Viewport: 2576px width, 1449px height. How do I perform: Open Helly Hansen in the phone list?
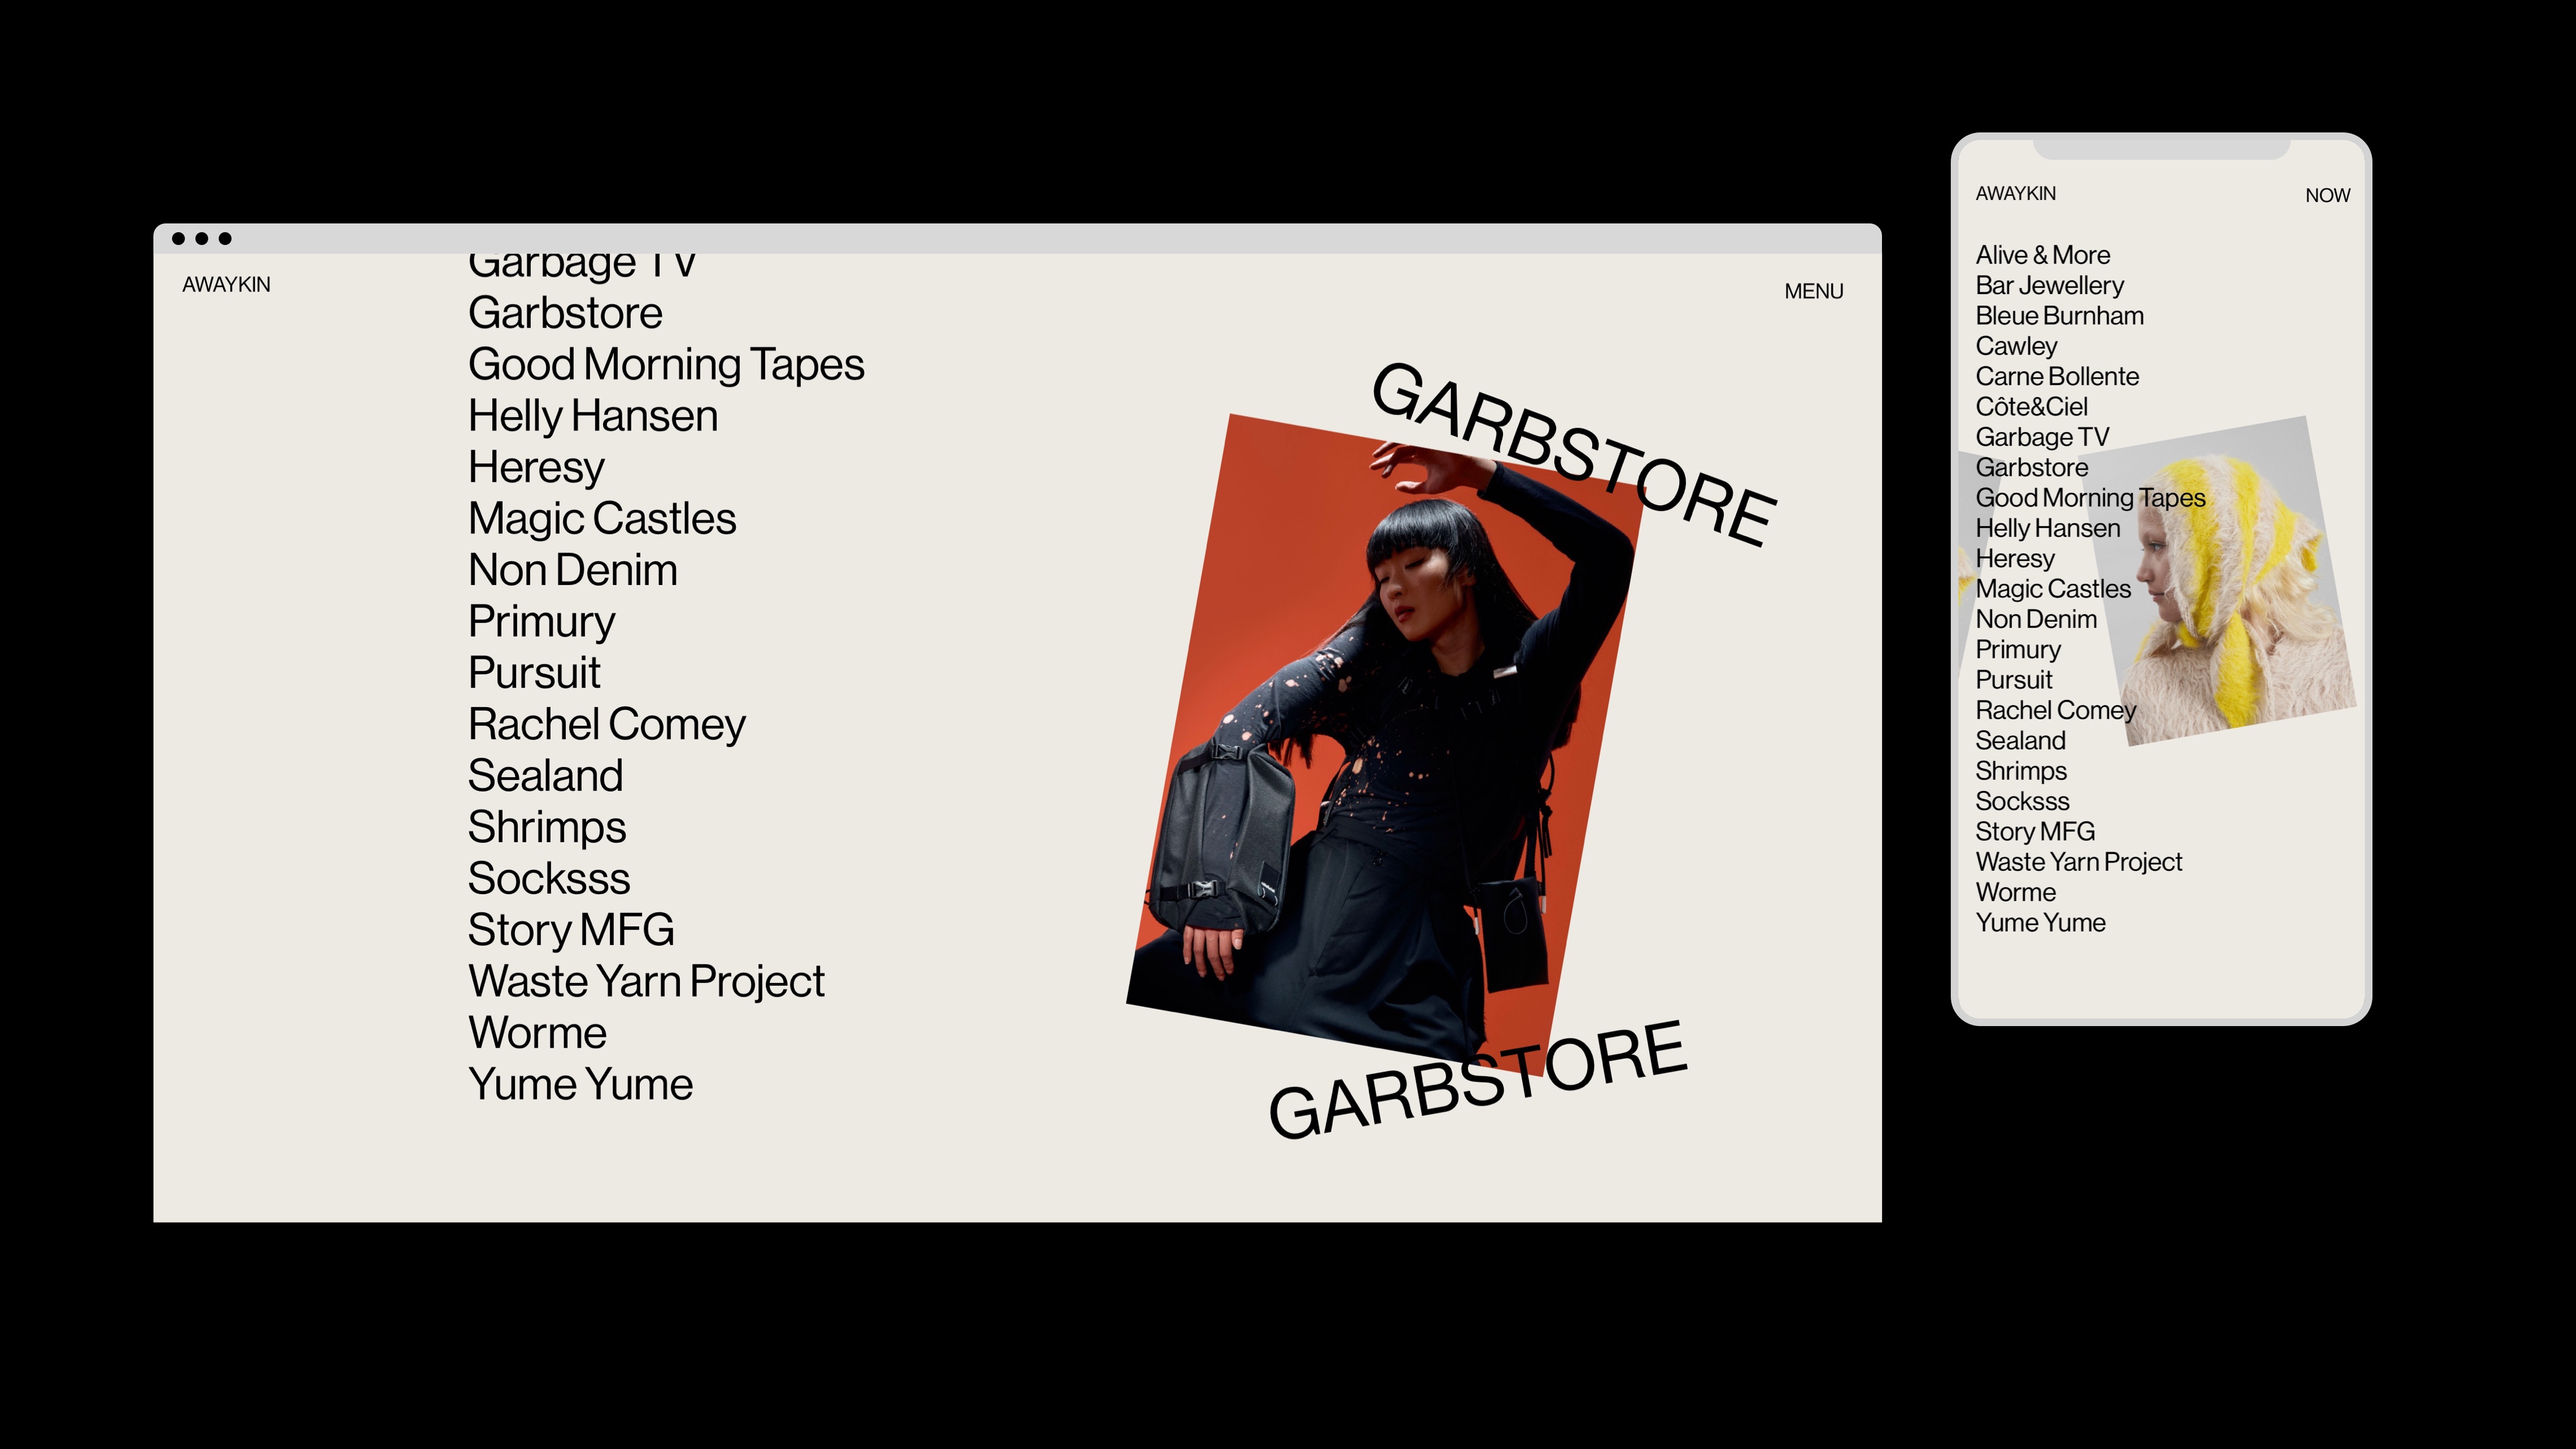point(2047,528)
